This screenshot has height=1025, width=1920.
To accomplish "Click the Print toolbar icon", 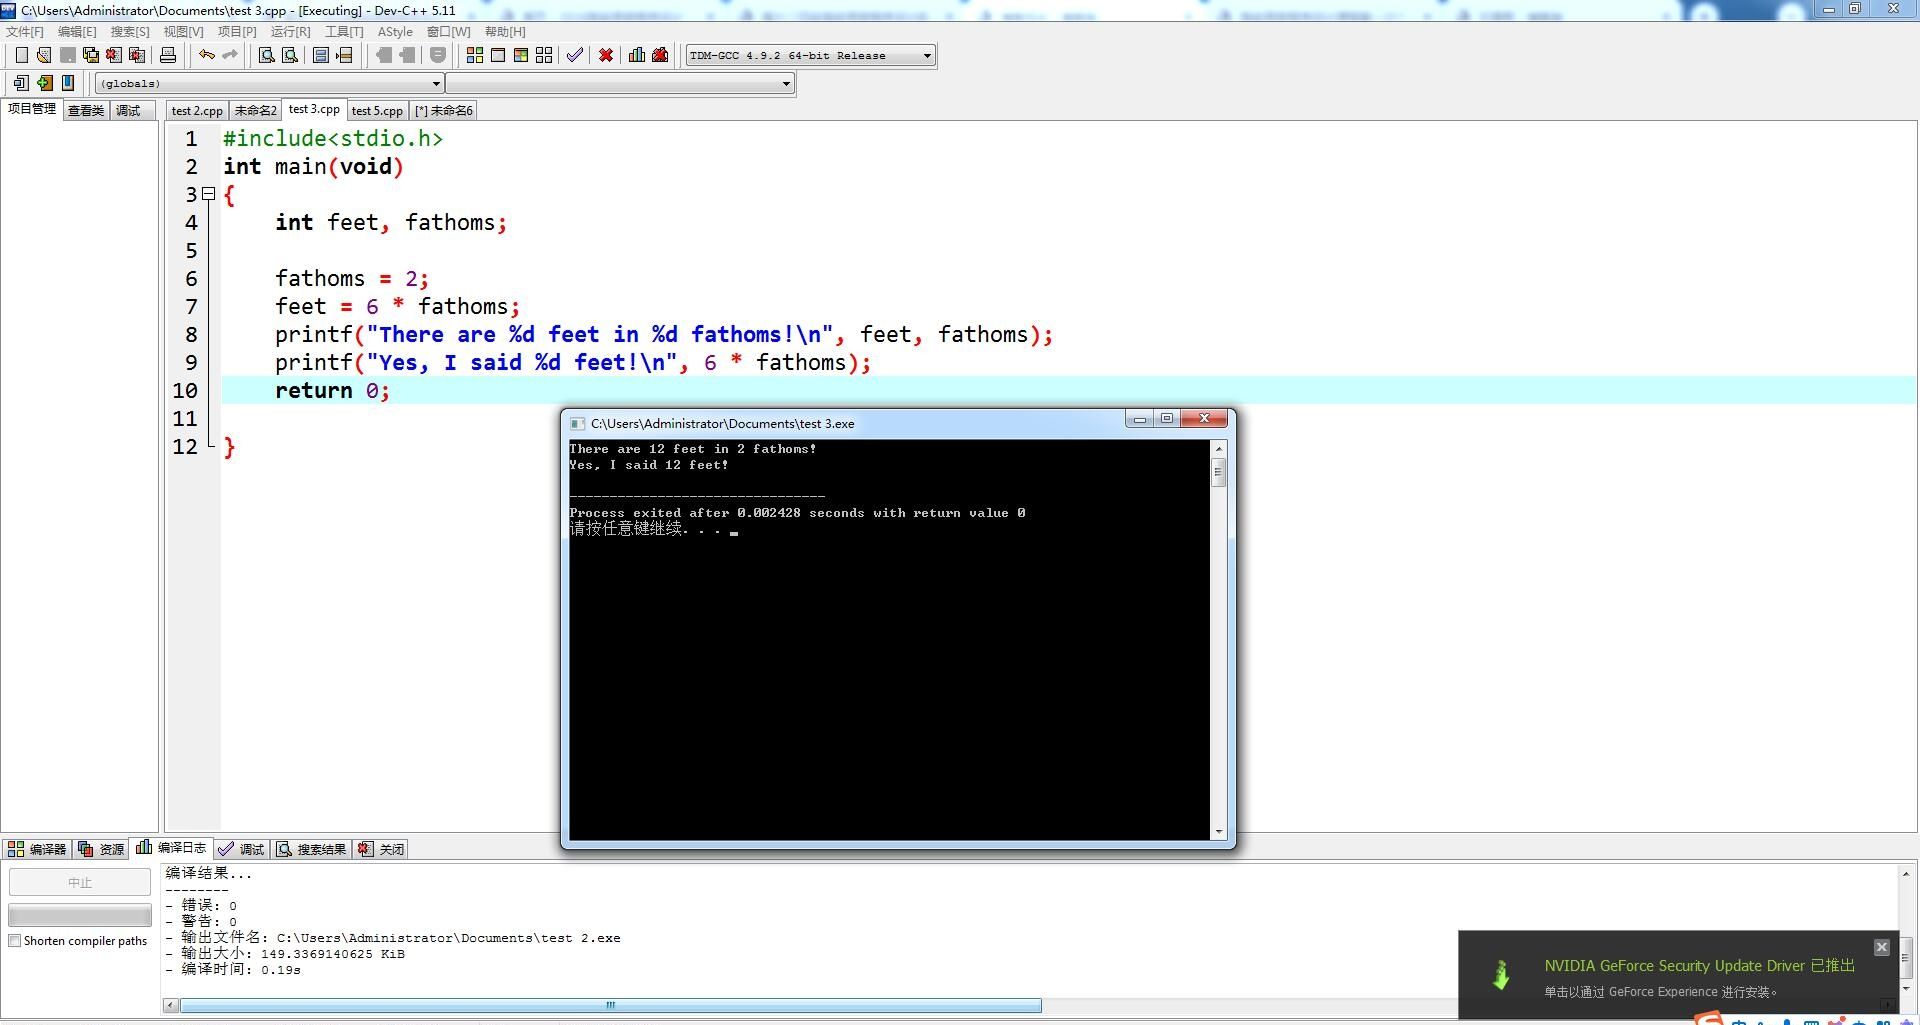I will point(168,56).
